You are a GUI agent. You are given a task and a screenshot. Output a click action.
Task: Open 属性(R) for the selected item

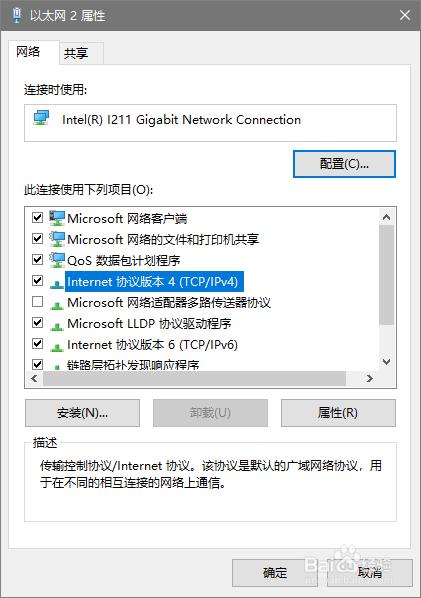(x=338, y=413)
